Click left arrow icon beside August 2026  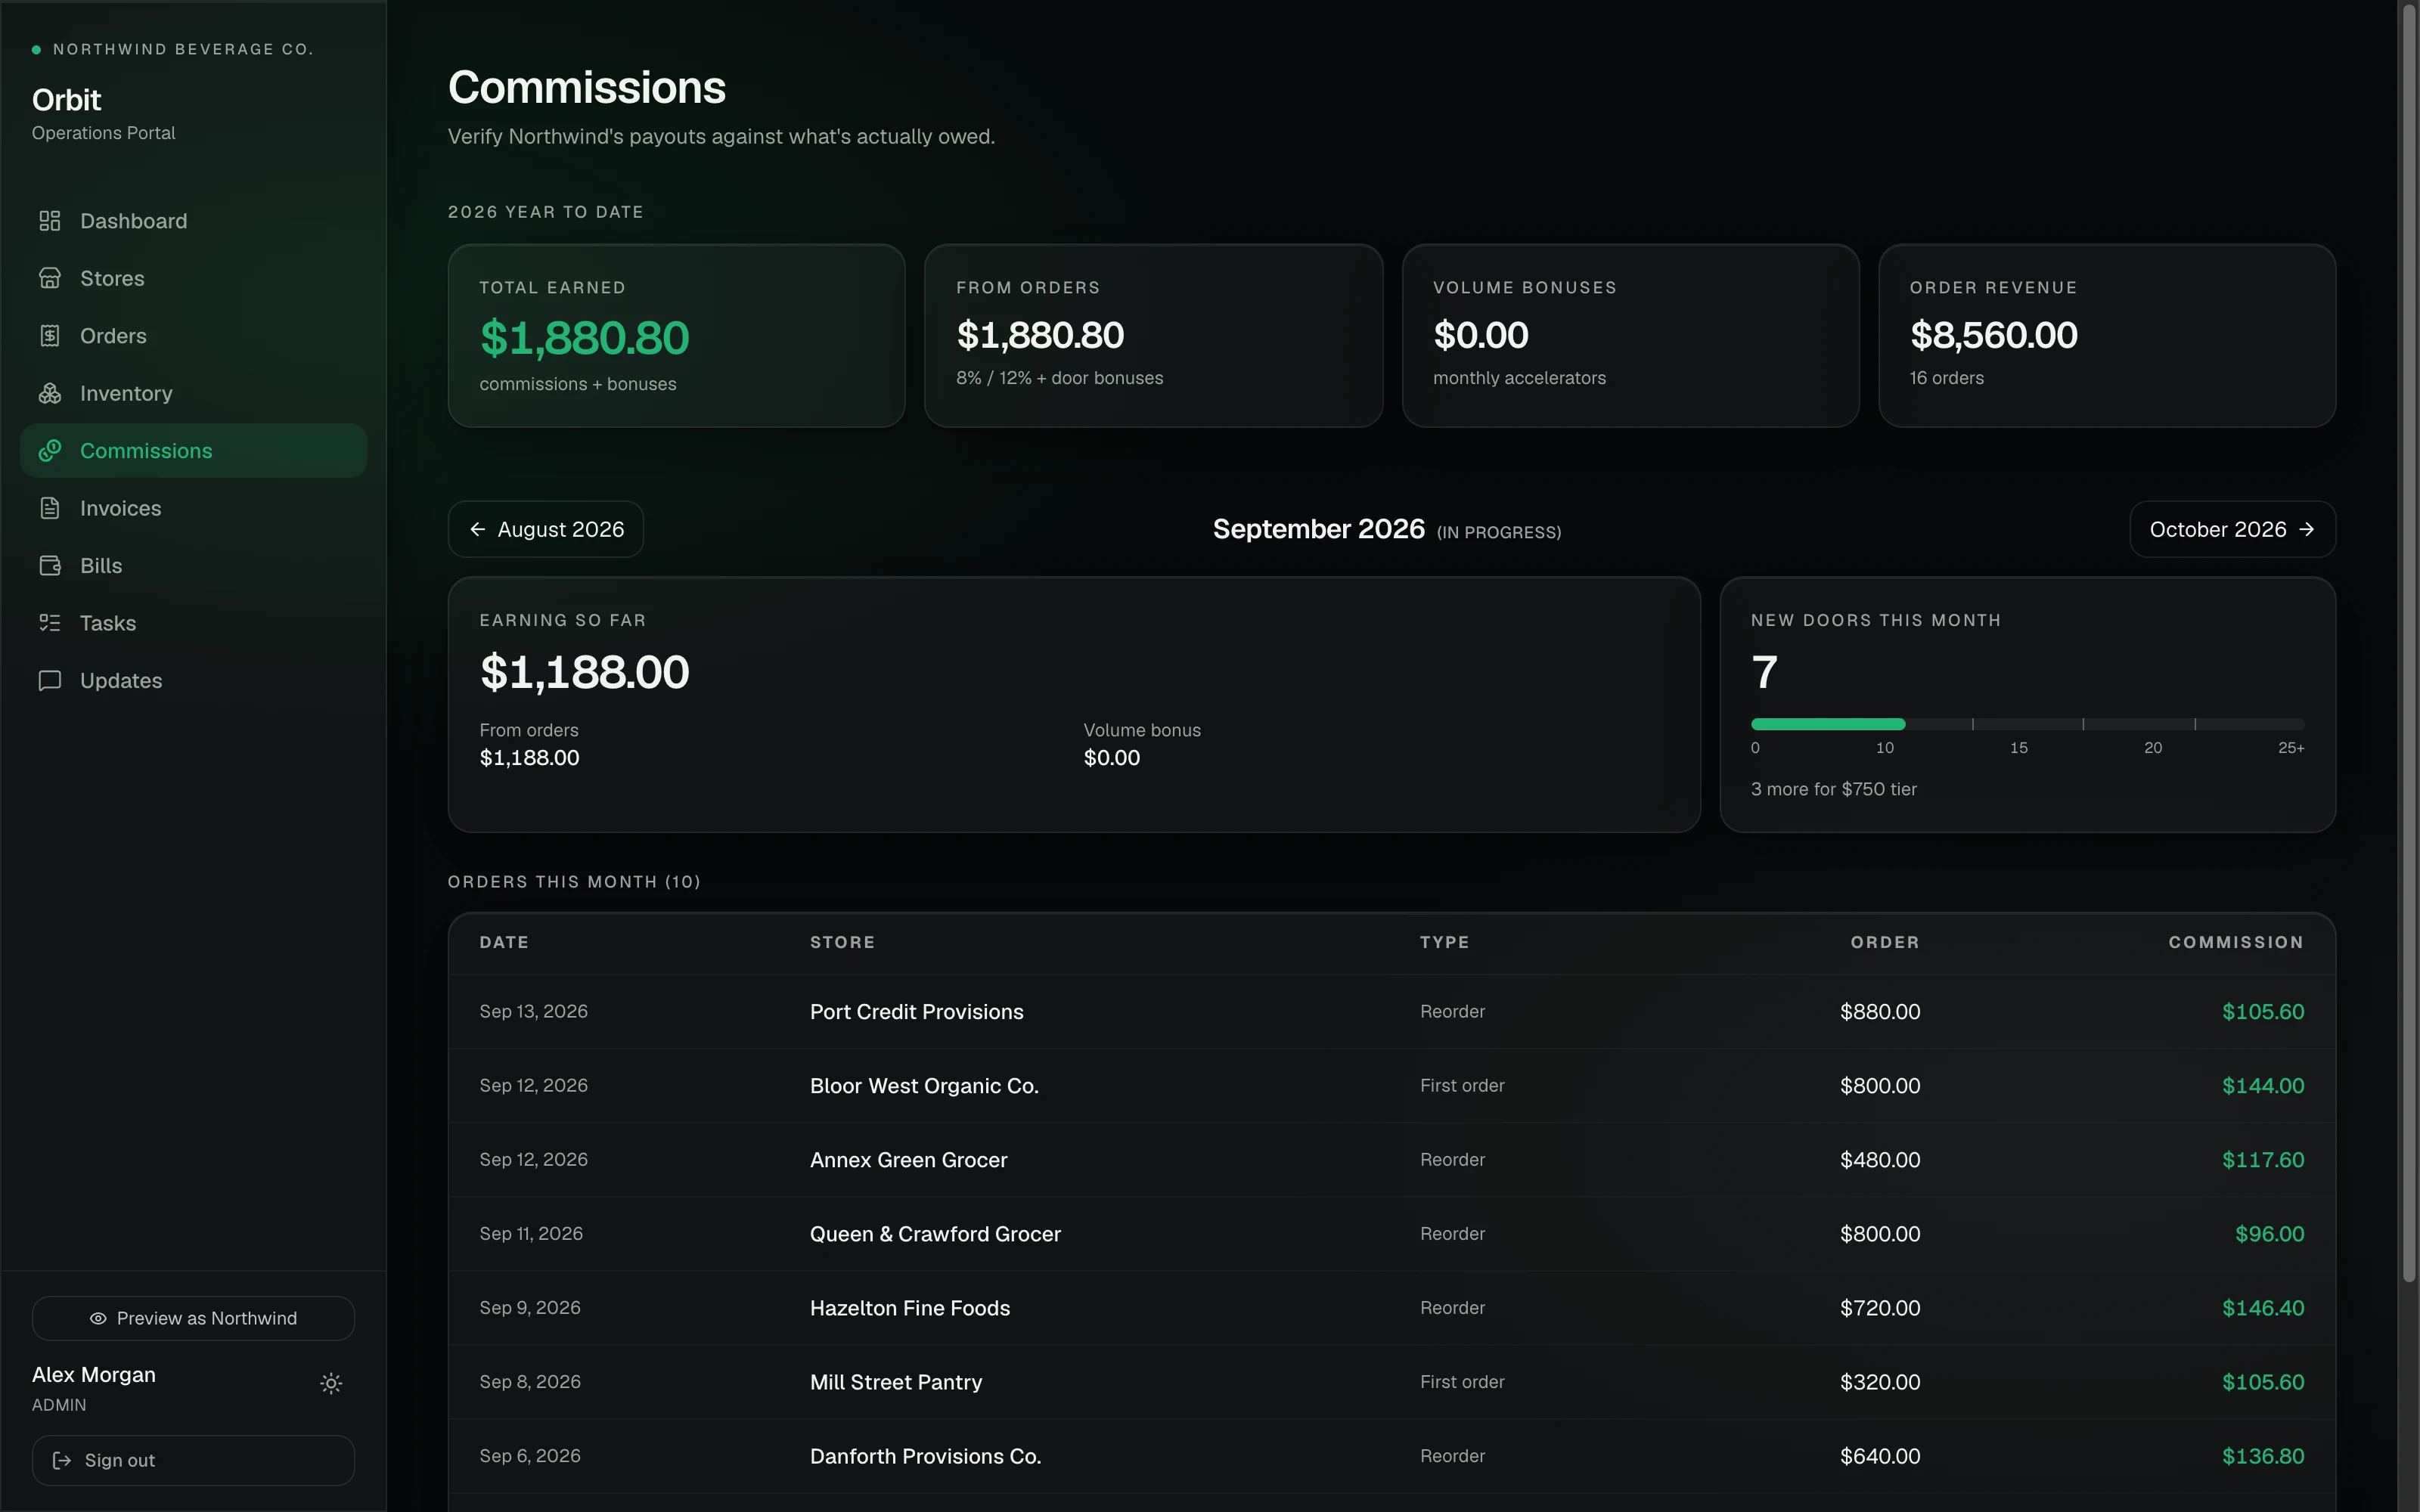coord(478,529)
